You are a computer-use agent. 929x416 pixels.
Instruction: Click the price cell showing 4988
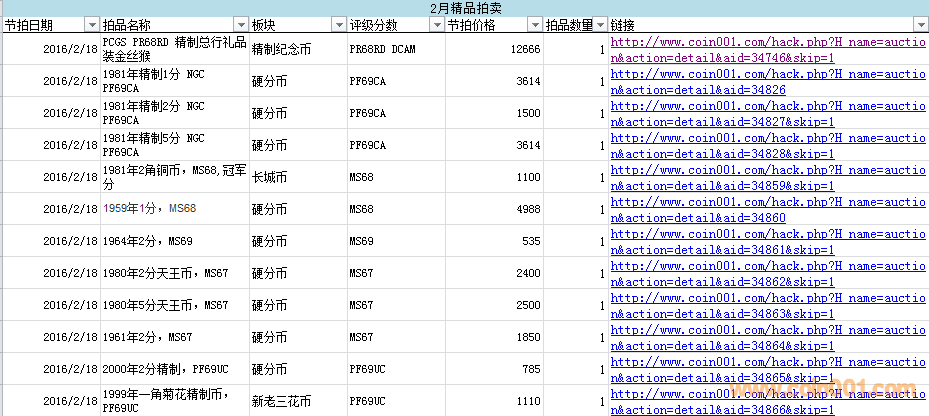point(494,209)
